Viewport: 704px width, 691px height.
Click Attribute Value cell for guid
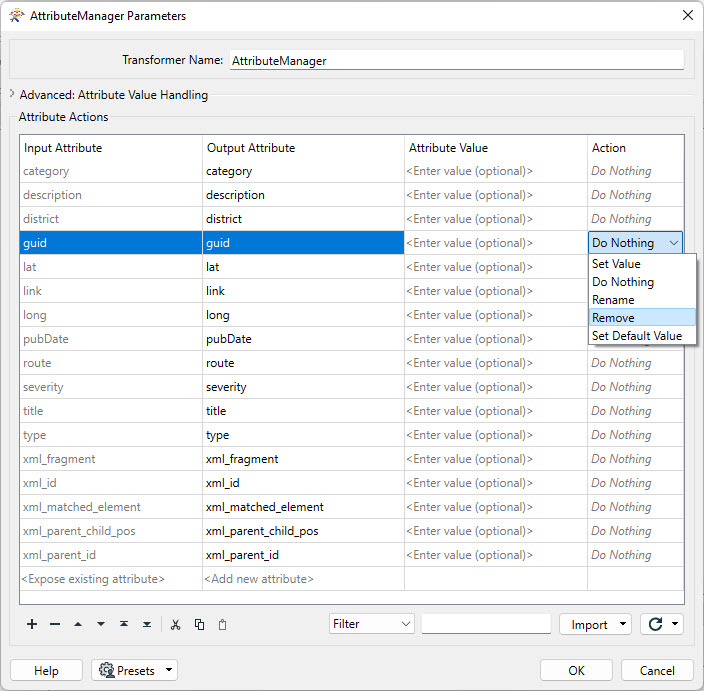coord(496,243)
